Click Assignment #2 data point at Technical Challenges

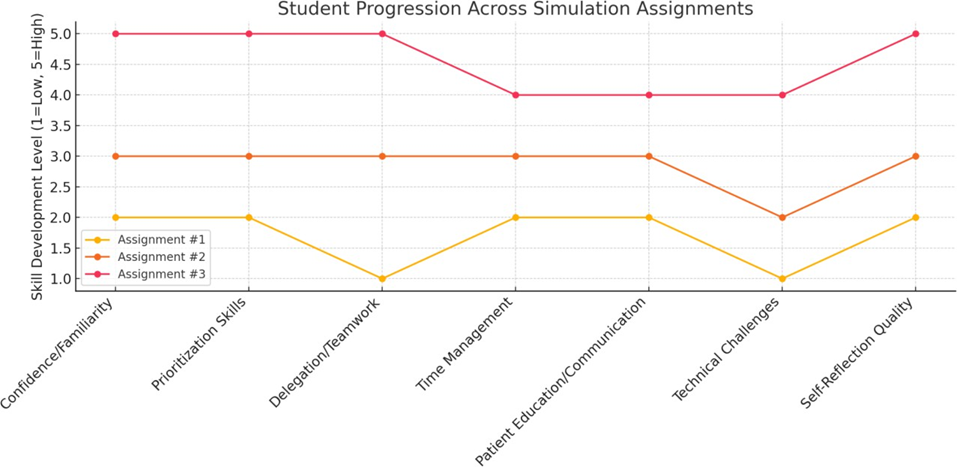pos(782,217)
